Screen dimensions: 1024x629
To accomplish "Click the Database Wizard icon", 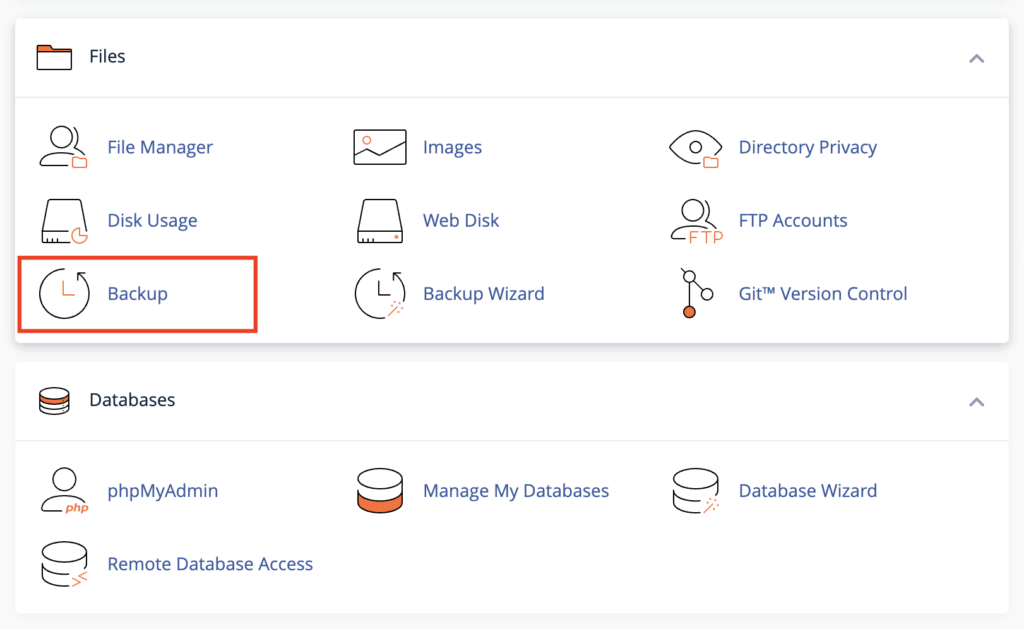I will coord(694,490).
